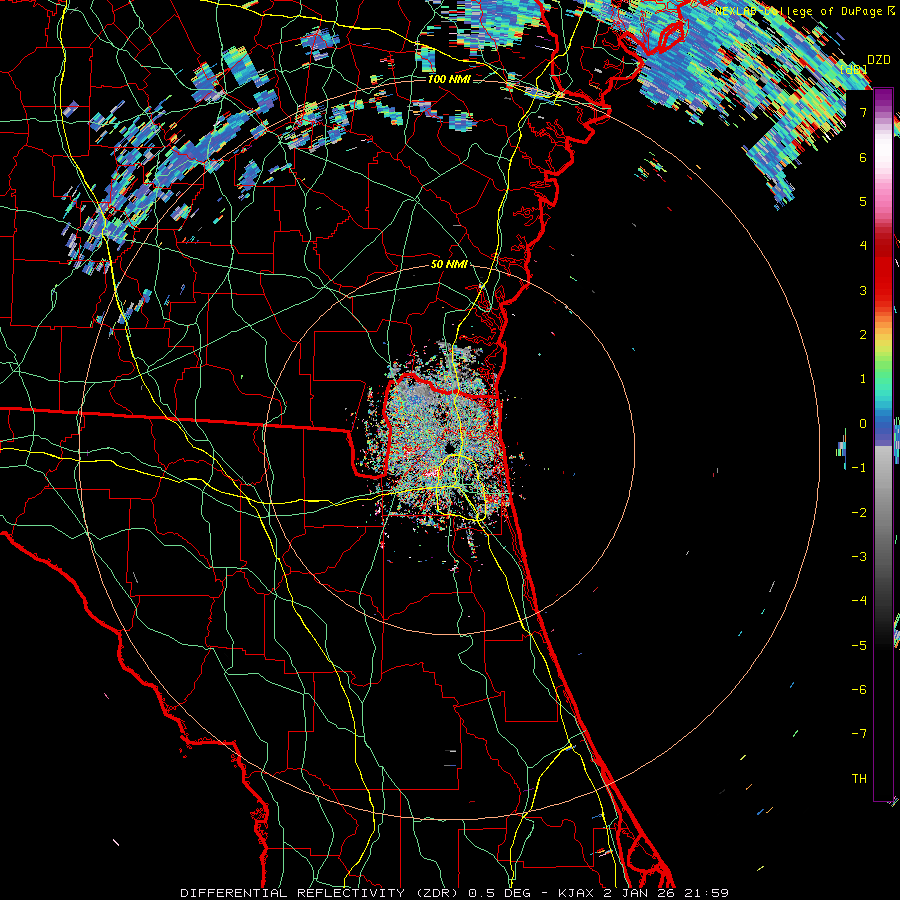Click the "0.5 DEG" elevation angle text

pyautogui.click(x=499, y=893)
